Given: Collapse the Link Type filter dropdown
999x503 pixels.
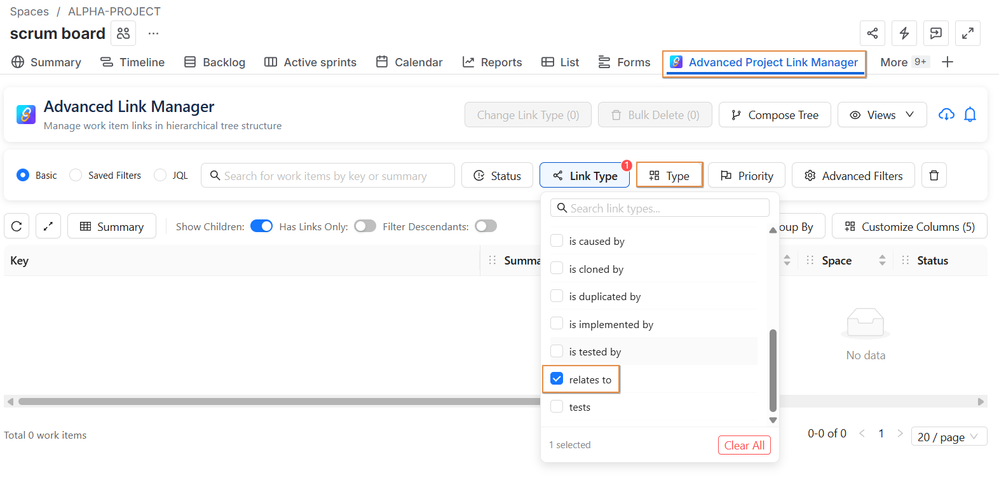Looking at the screenshot, I should tap(584, 175).
